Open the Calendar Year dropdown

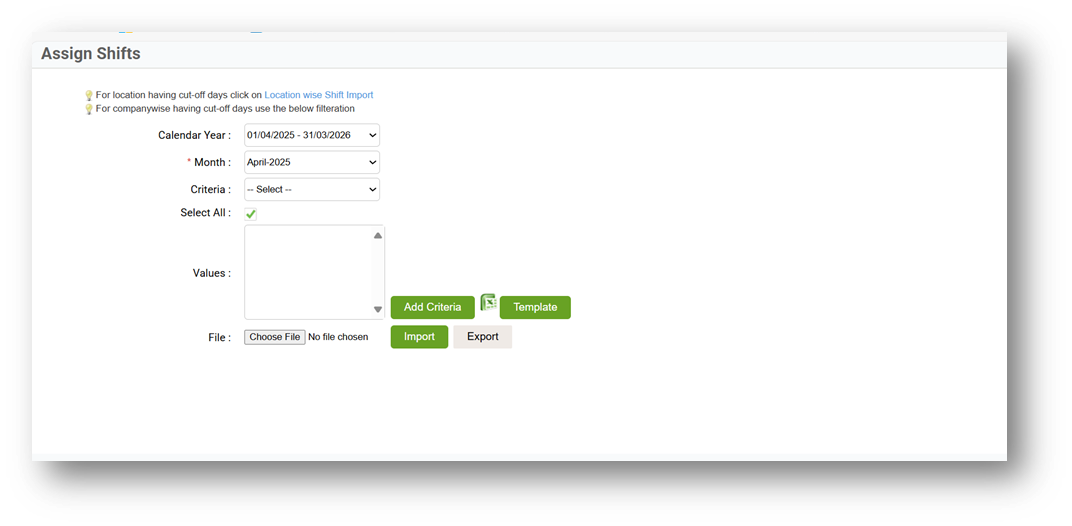coord(312,135)
